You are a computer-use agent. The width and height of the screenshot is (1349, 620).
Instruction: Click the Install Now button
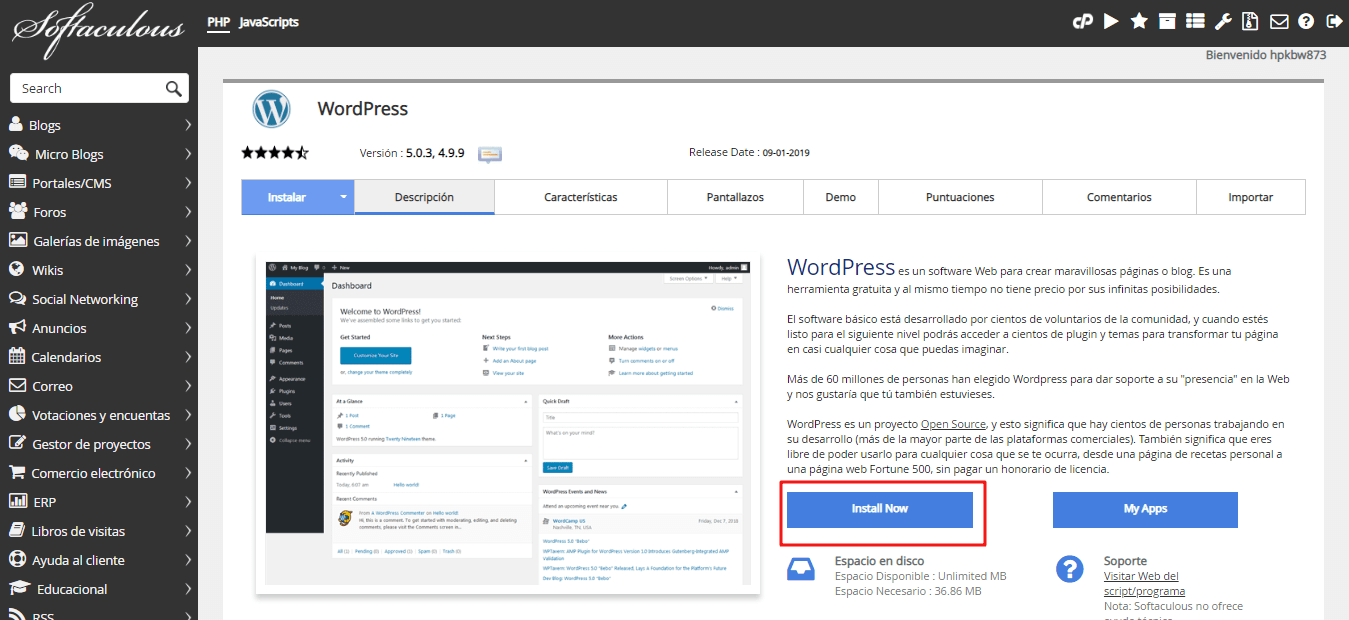pyautogui.click(x=880, y=509)
